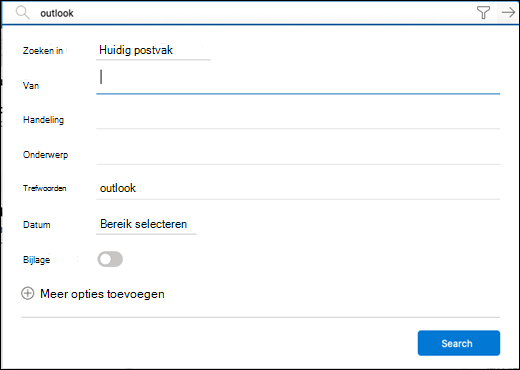This screenshot has height=370, width=520.
Task: Click the Zoeken in label
Action: tap(43, 51)
